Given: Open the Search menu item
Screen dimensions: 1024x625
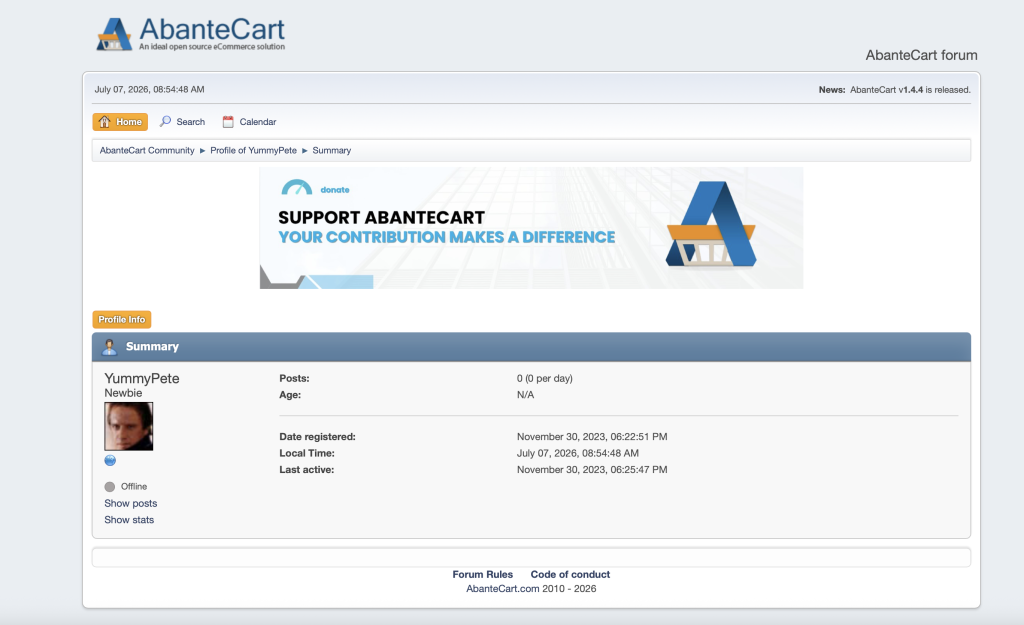Looking at the screenshot, I should [183, 121].
